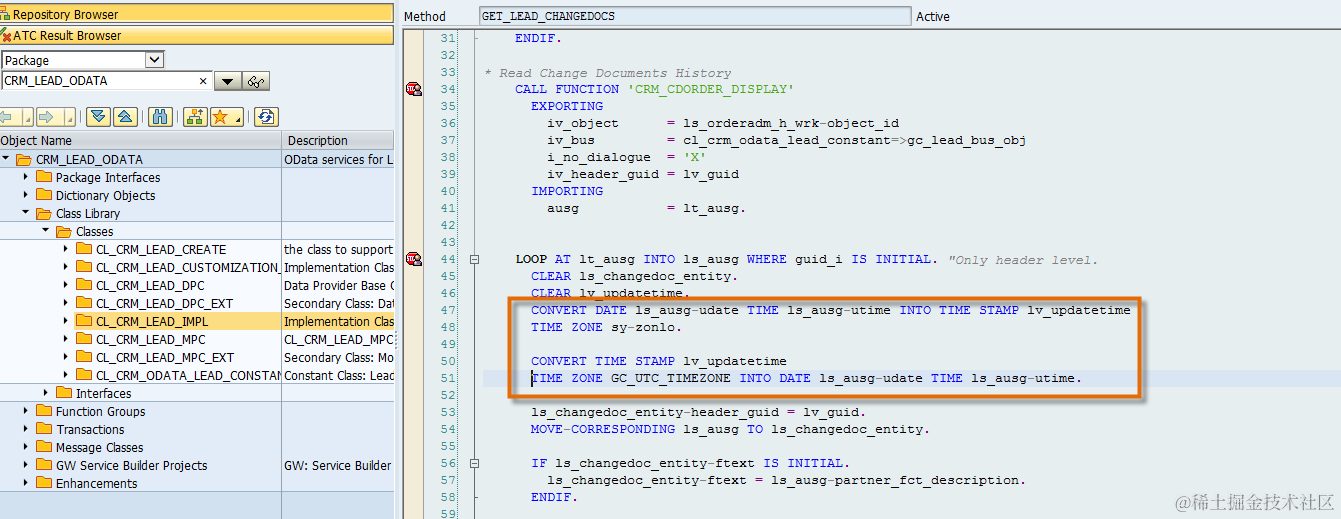Click the Refresh object list icon
Screen dimensions: 1341x519
coord(266,117)
